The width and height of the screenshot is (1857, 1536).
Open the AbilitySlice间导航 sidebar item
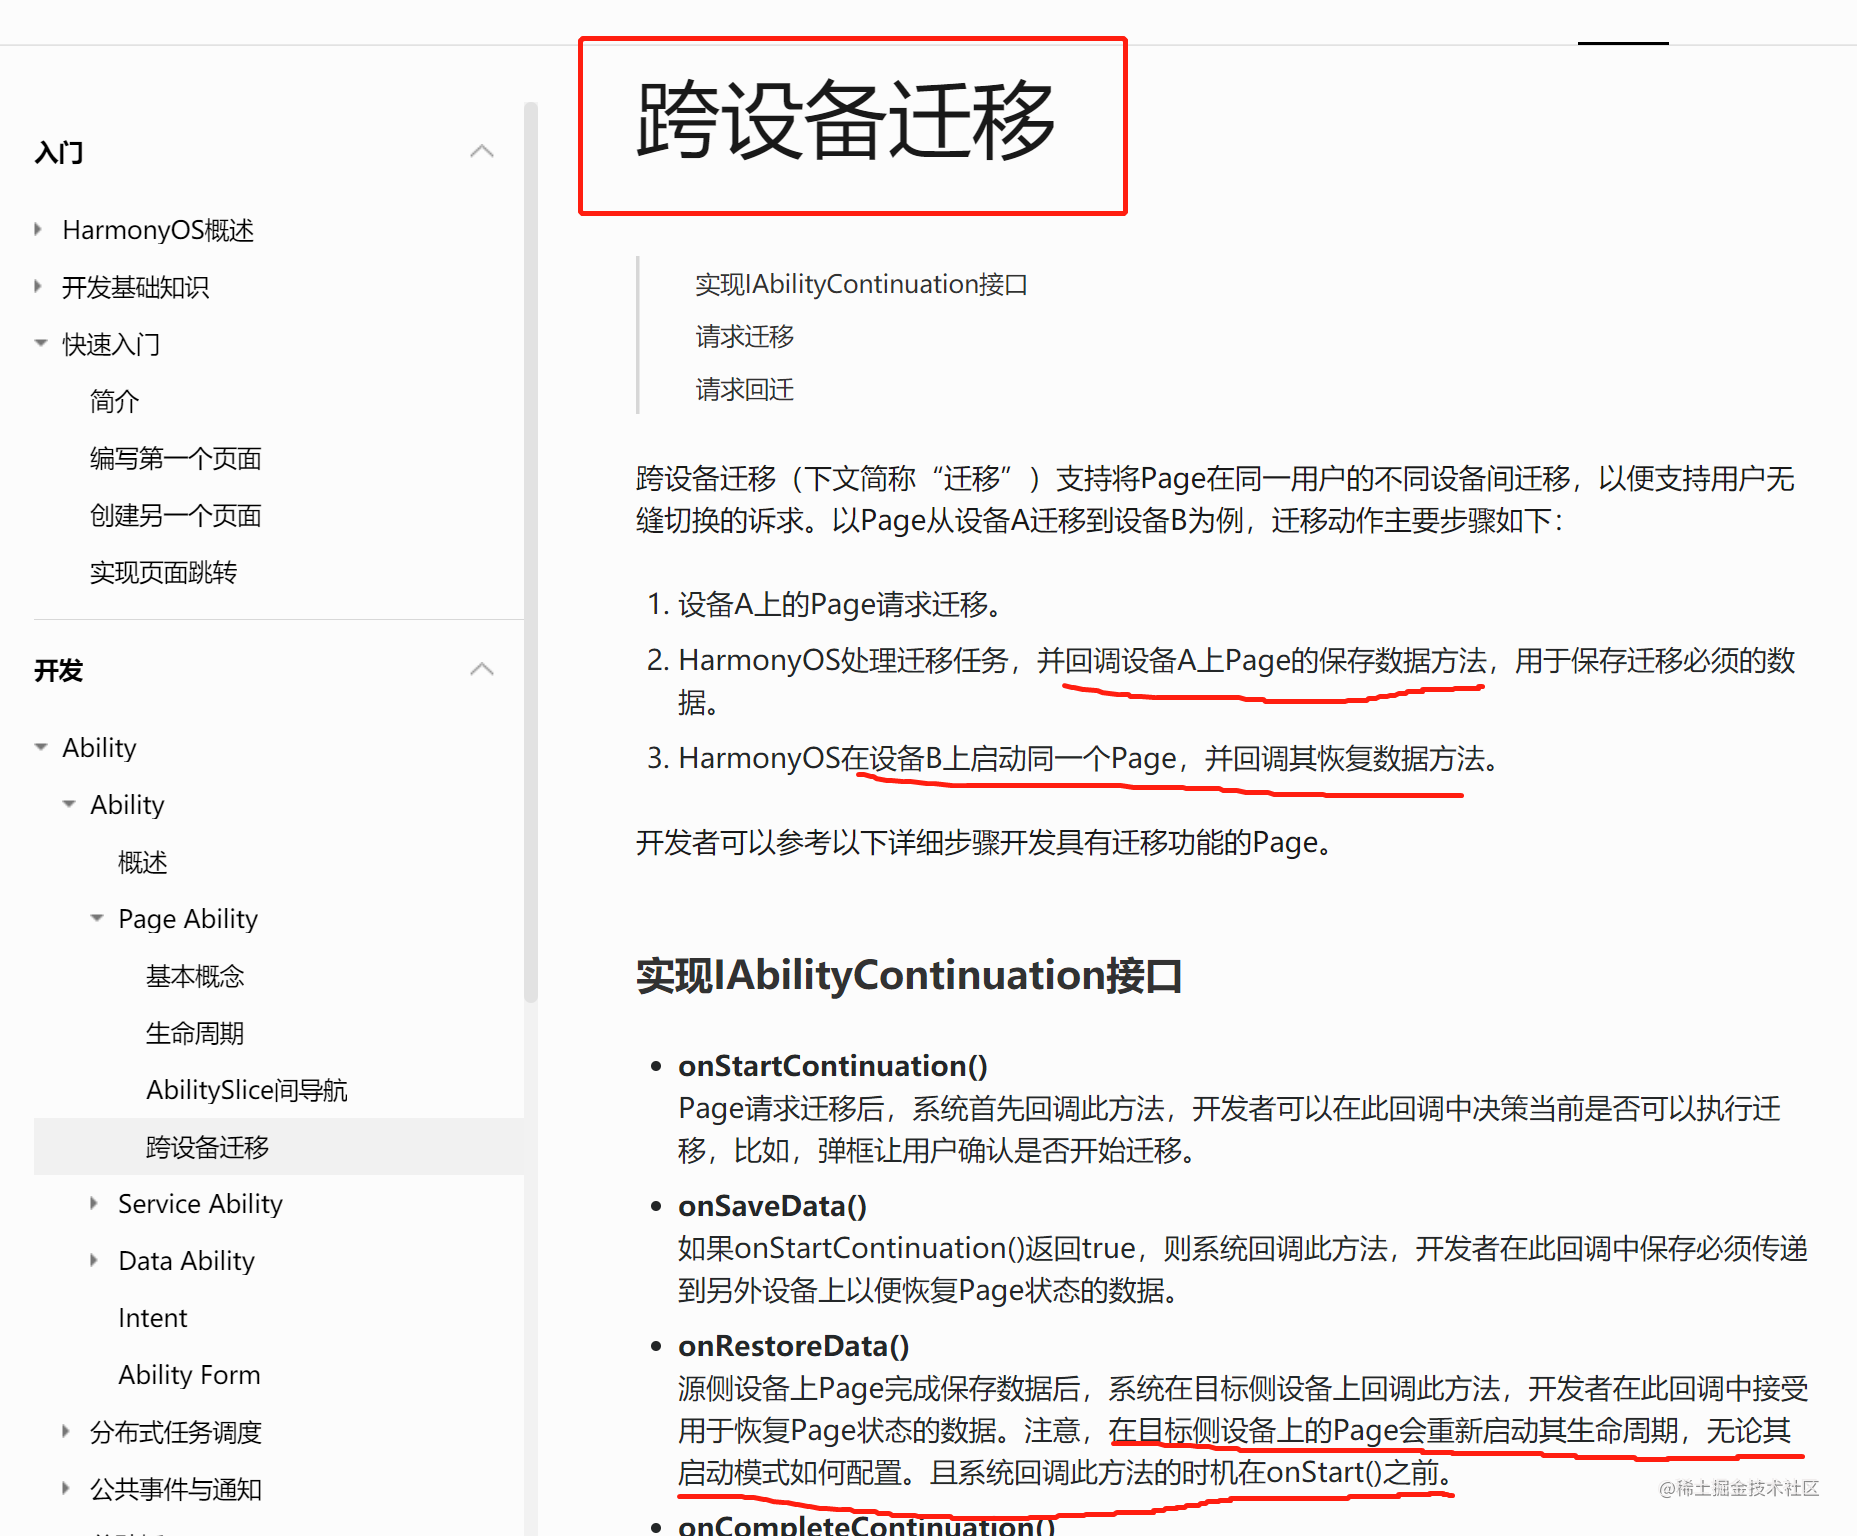[x=247, y=1089]
